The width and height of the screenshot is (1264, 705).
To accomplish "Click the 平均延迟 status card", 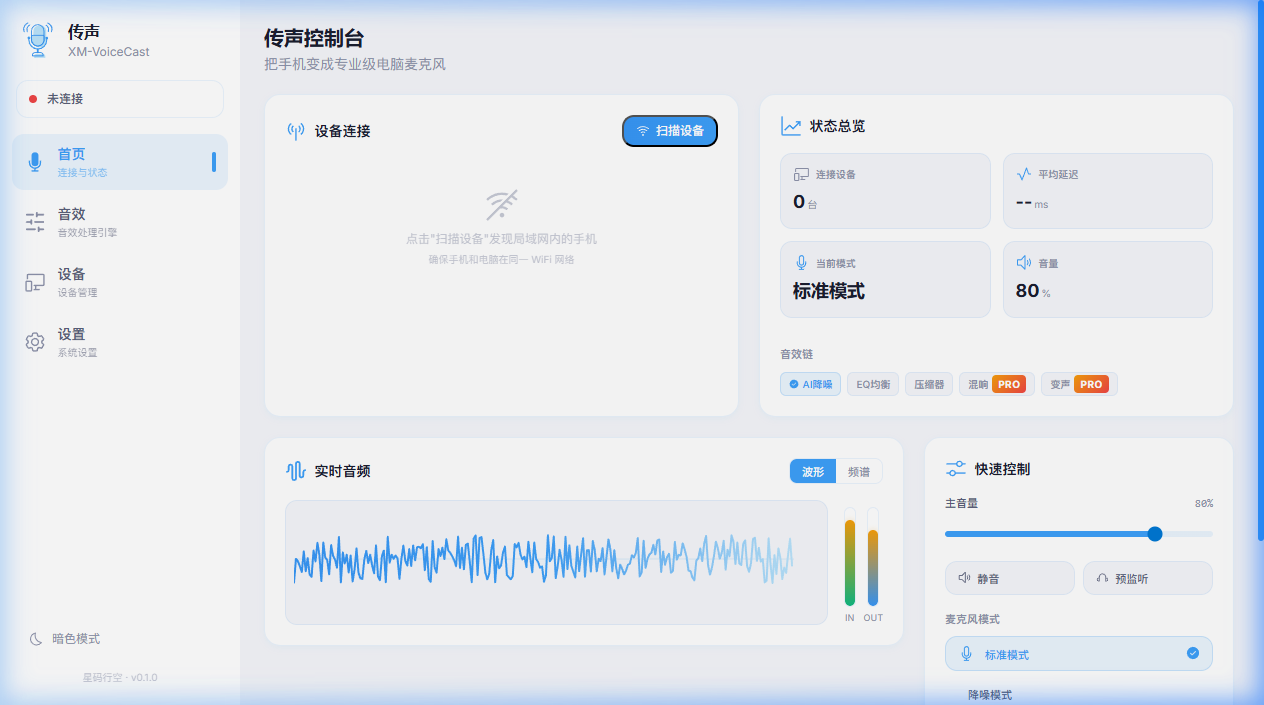I will click(1108, 191).
